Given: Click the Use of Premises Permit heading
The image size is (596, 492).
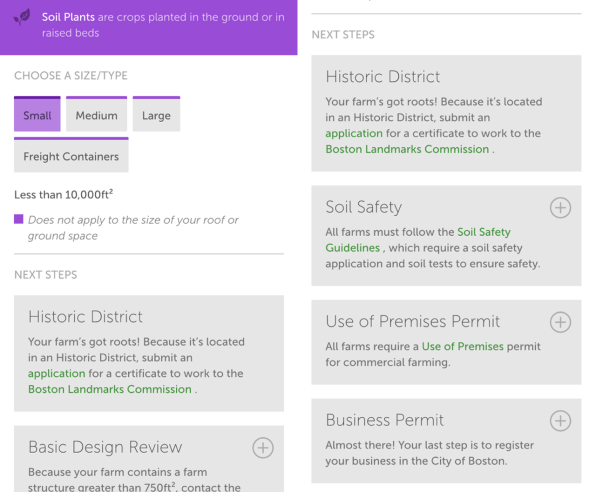Looking at the screenshot, I should click(413, 321).
